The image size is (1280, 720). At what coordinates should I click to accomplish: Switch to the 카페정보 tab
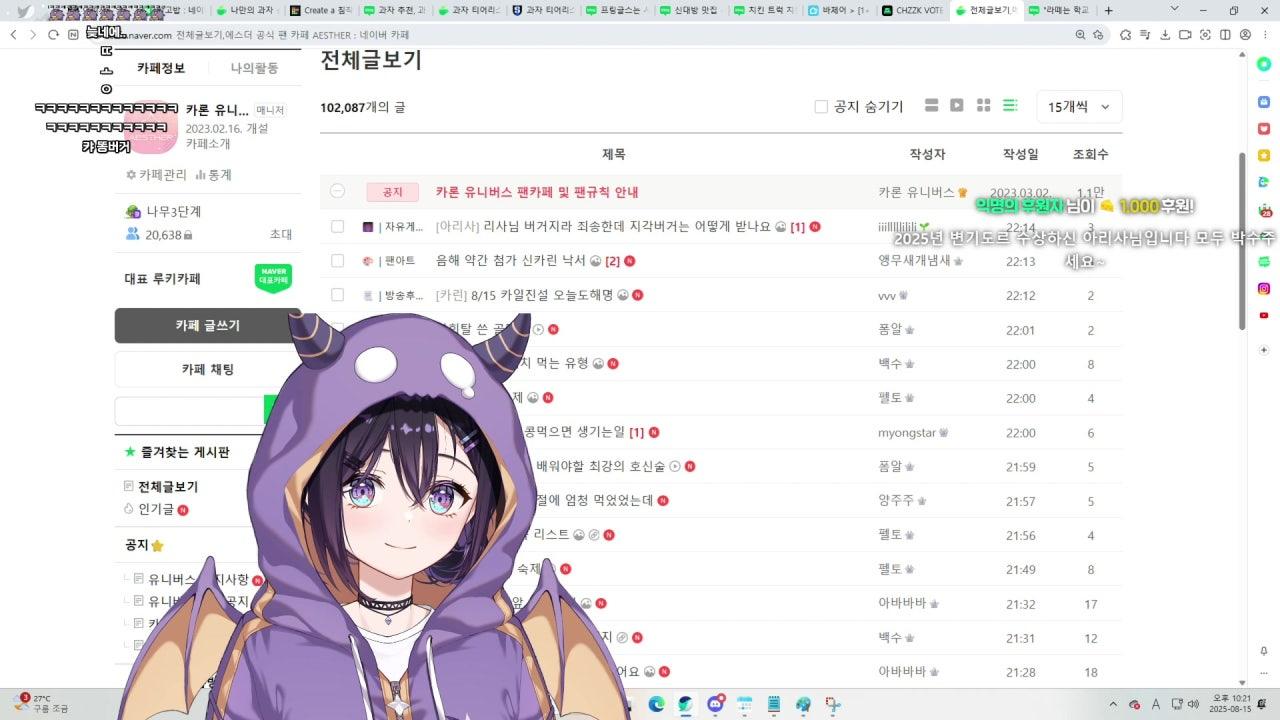click(x=161, y=68)
